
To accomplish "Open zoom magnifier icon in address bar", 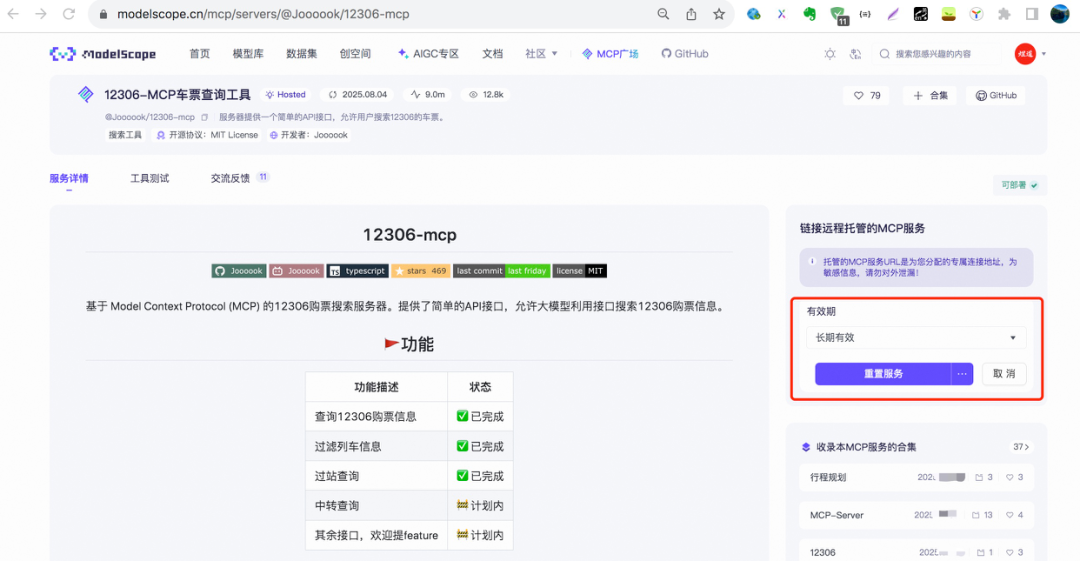I will pos(663,14).
